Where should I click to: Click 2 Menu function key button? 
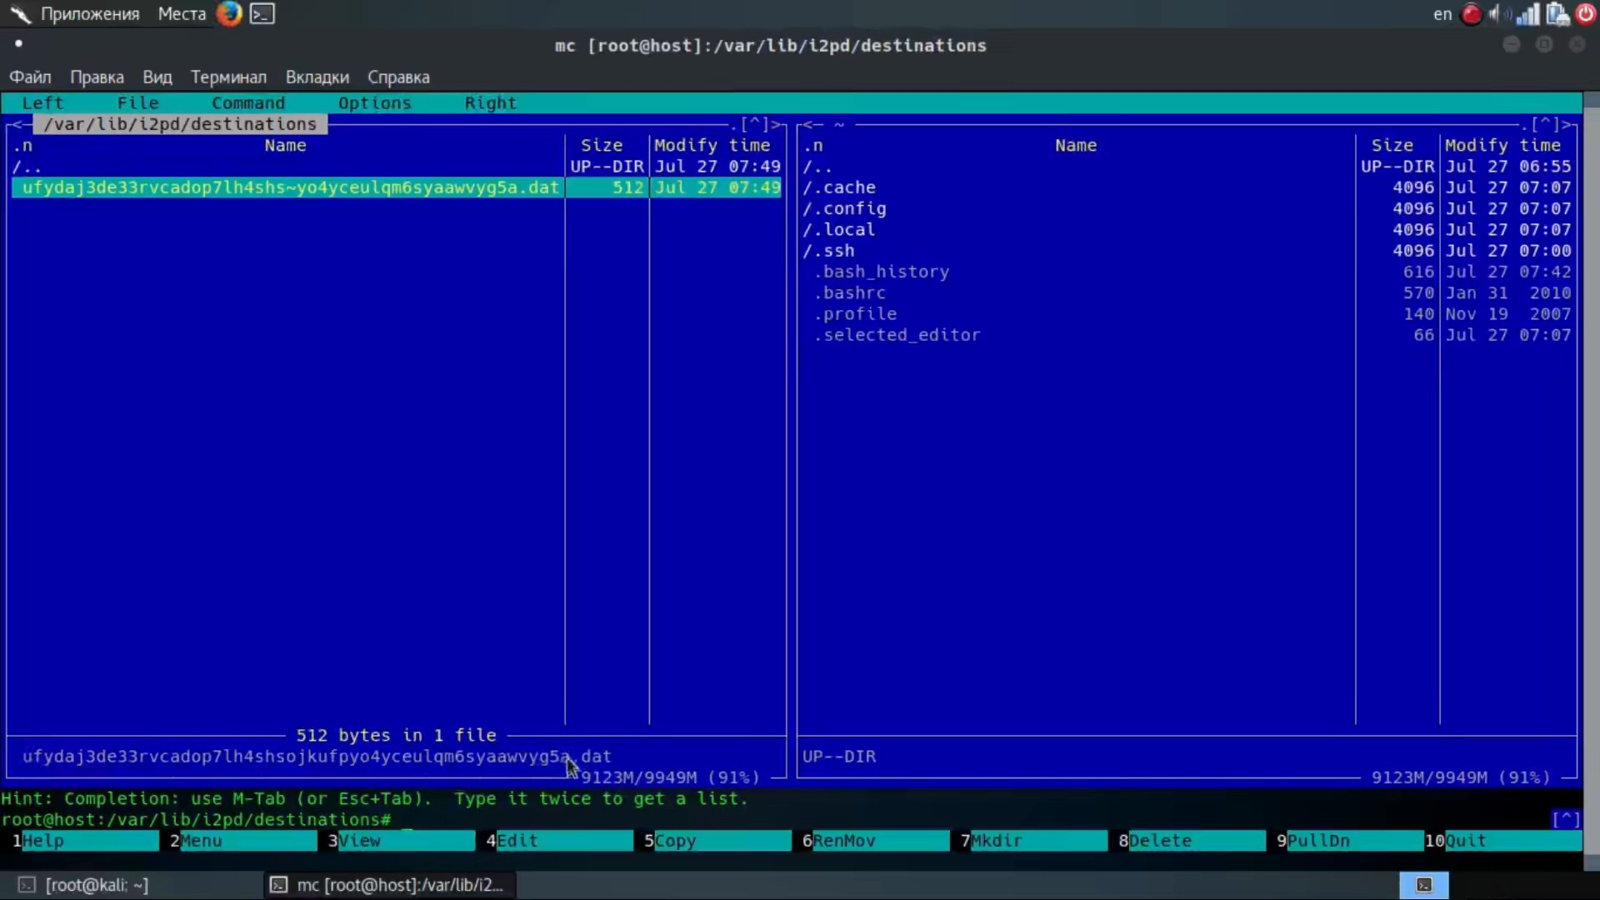click(243, 840)
